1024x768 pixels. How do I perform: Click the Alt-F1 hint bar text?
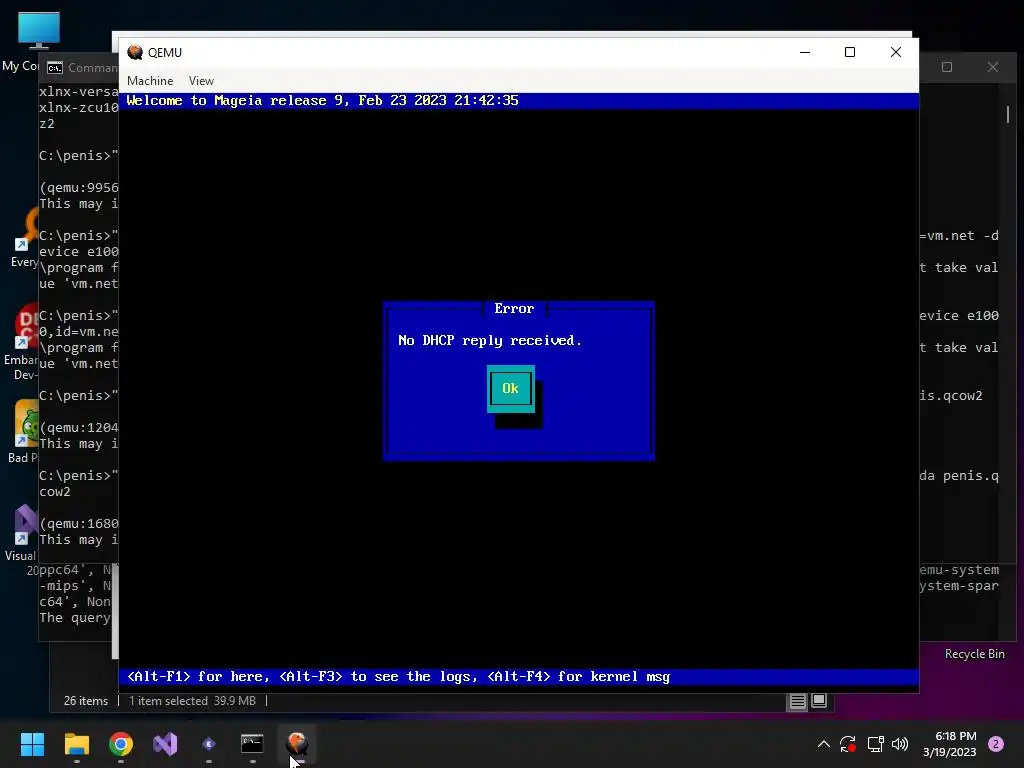(398, 677)
